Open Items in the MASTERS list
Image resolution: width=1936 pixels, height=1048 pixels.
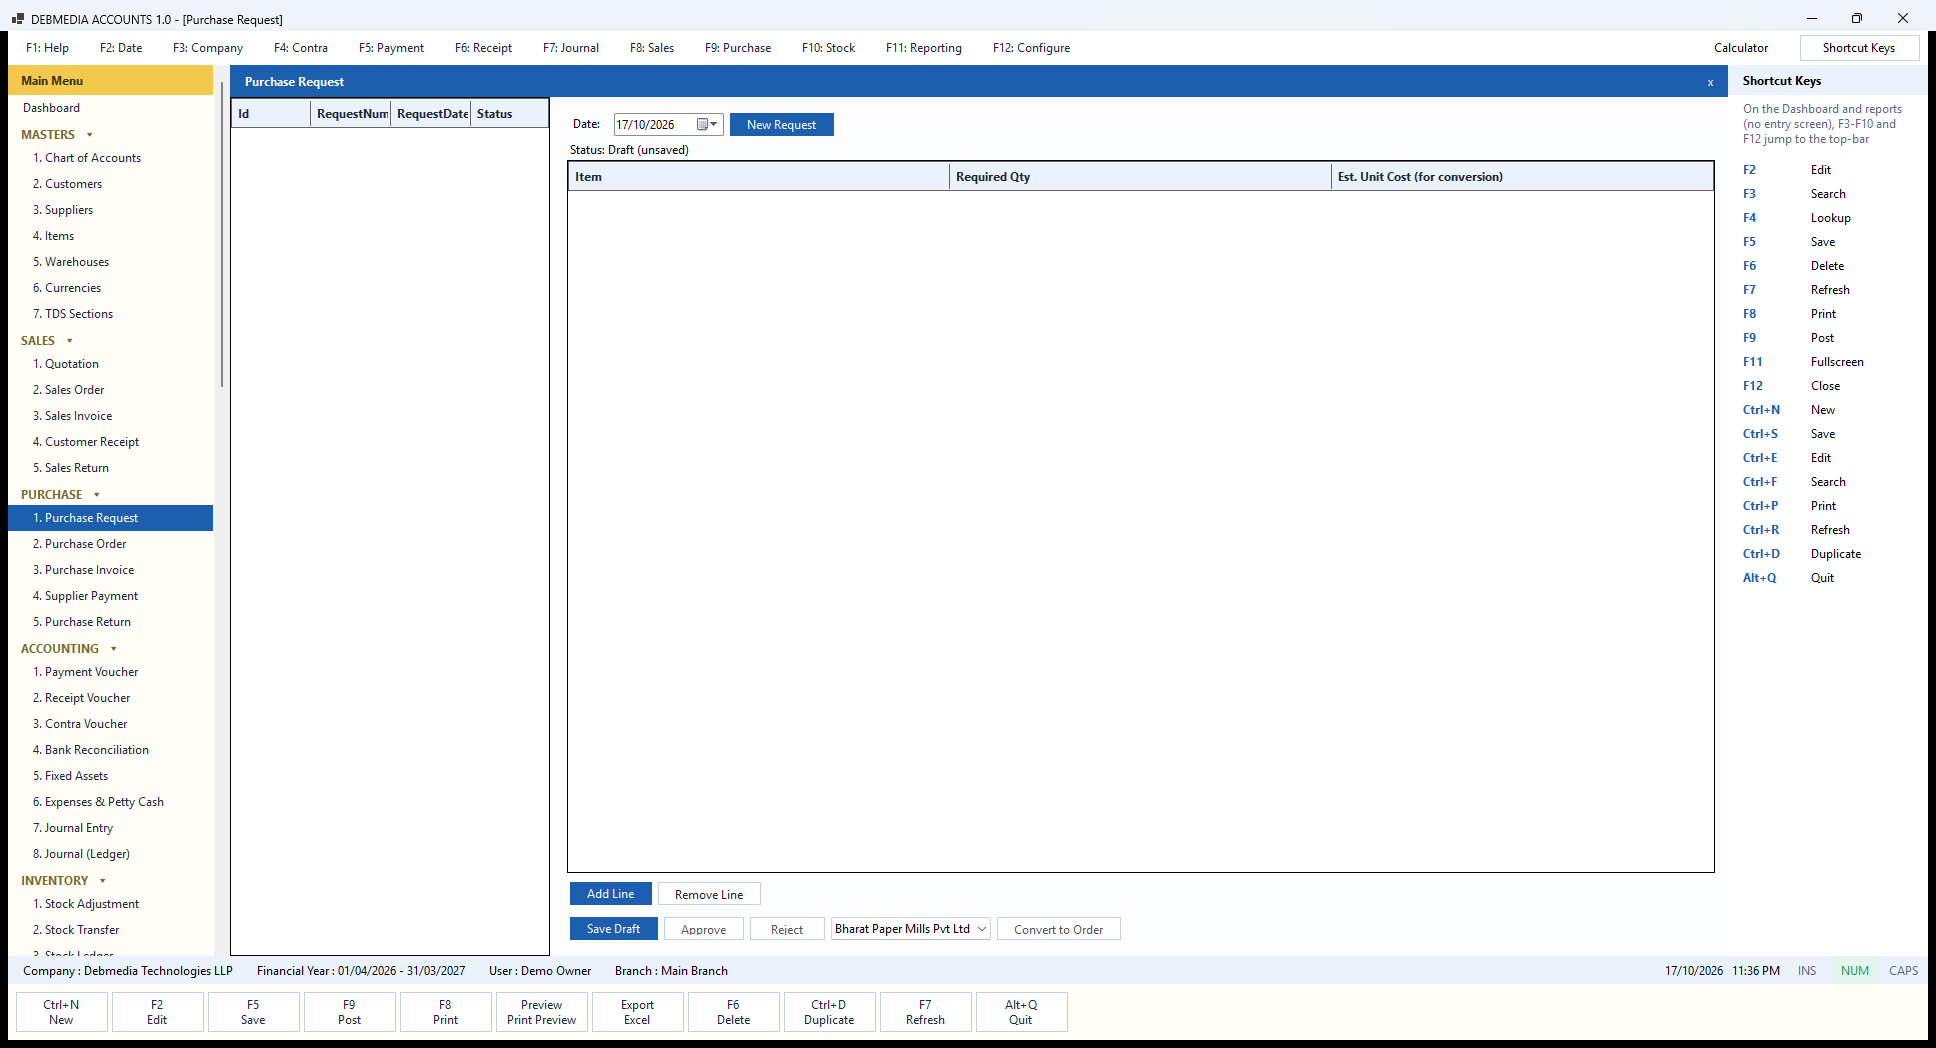(110, 236)
